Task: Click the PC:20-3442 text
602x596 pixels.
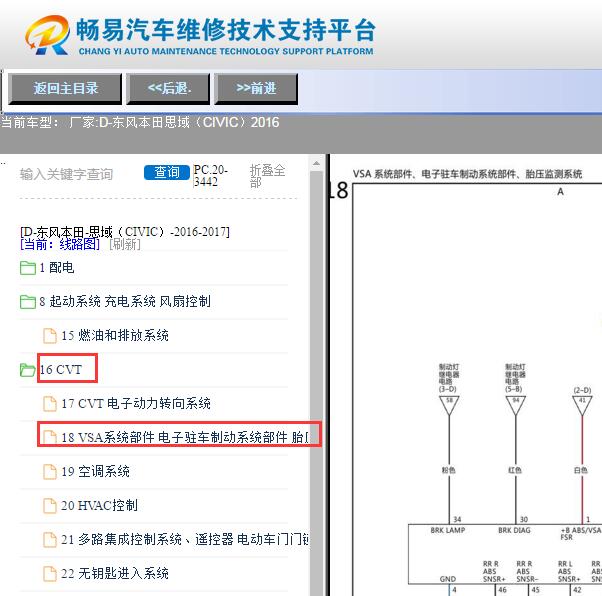Action: pyautogui.click(x=211, y=175)
